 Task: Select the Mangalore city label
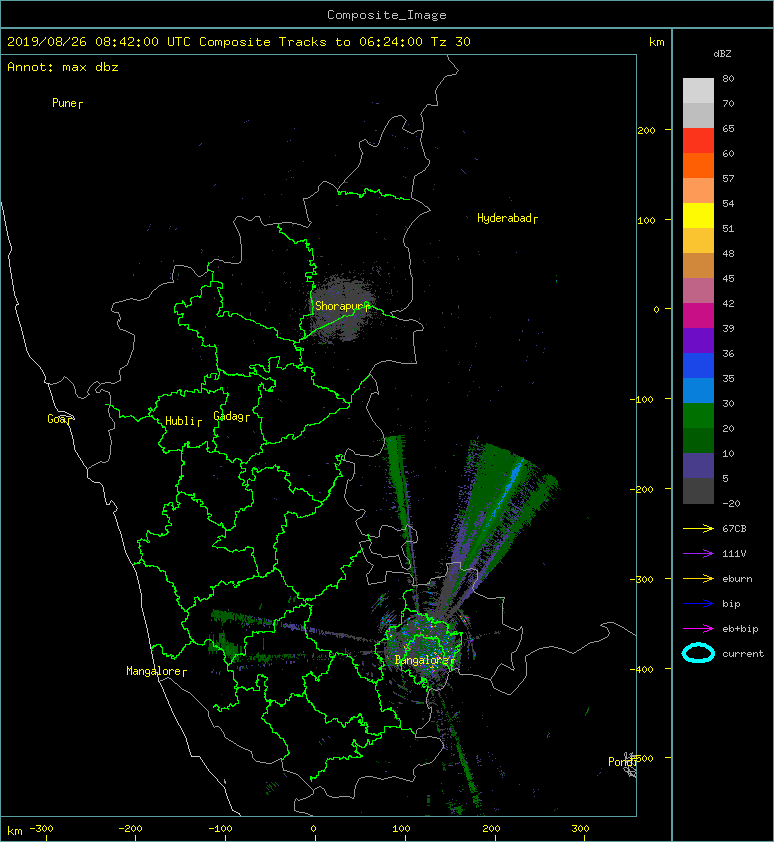pos(154,671)
